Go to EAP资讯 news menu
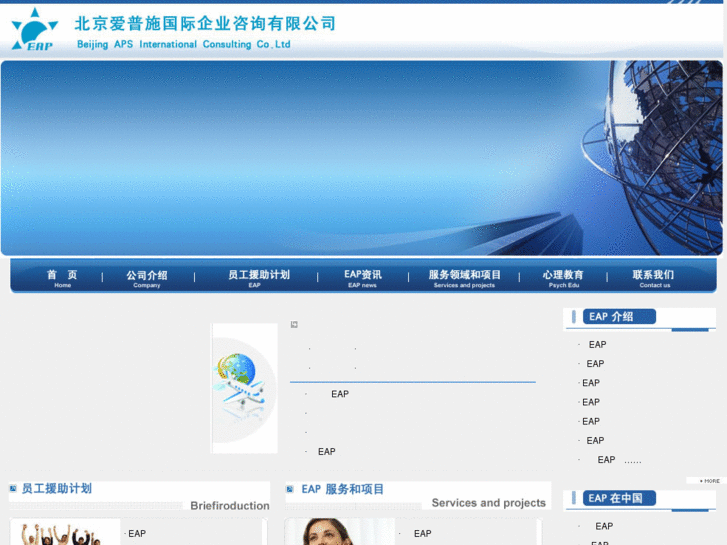The image size is (727, 545). coord(363,278)
